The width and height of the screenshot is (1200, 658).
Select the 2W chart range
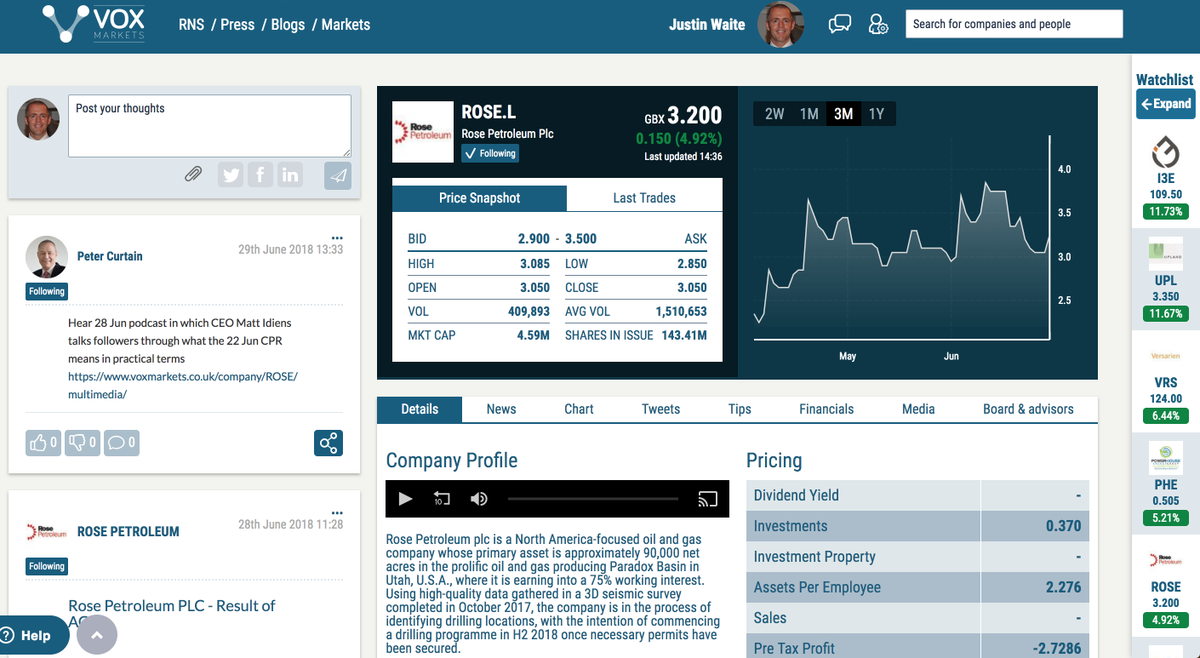774,114
